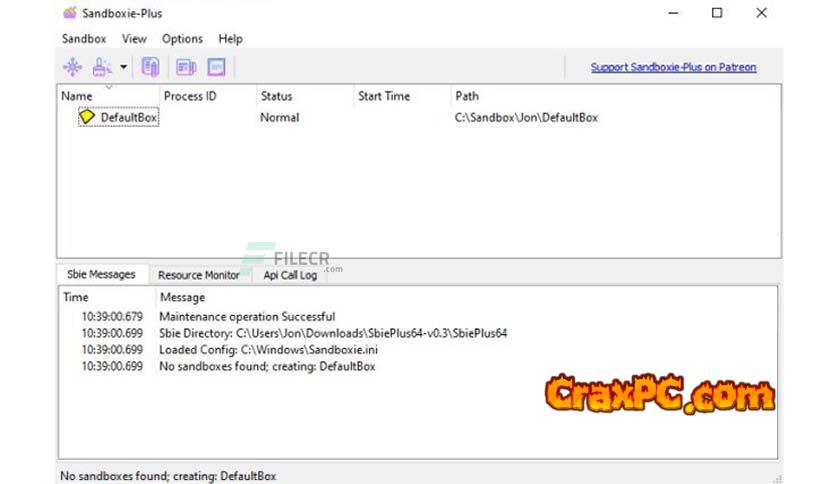Click the API call log toolbar icon
This screenshot has width=836, height=484.
(216, 67)
